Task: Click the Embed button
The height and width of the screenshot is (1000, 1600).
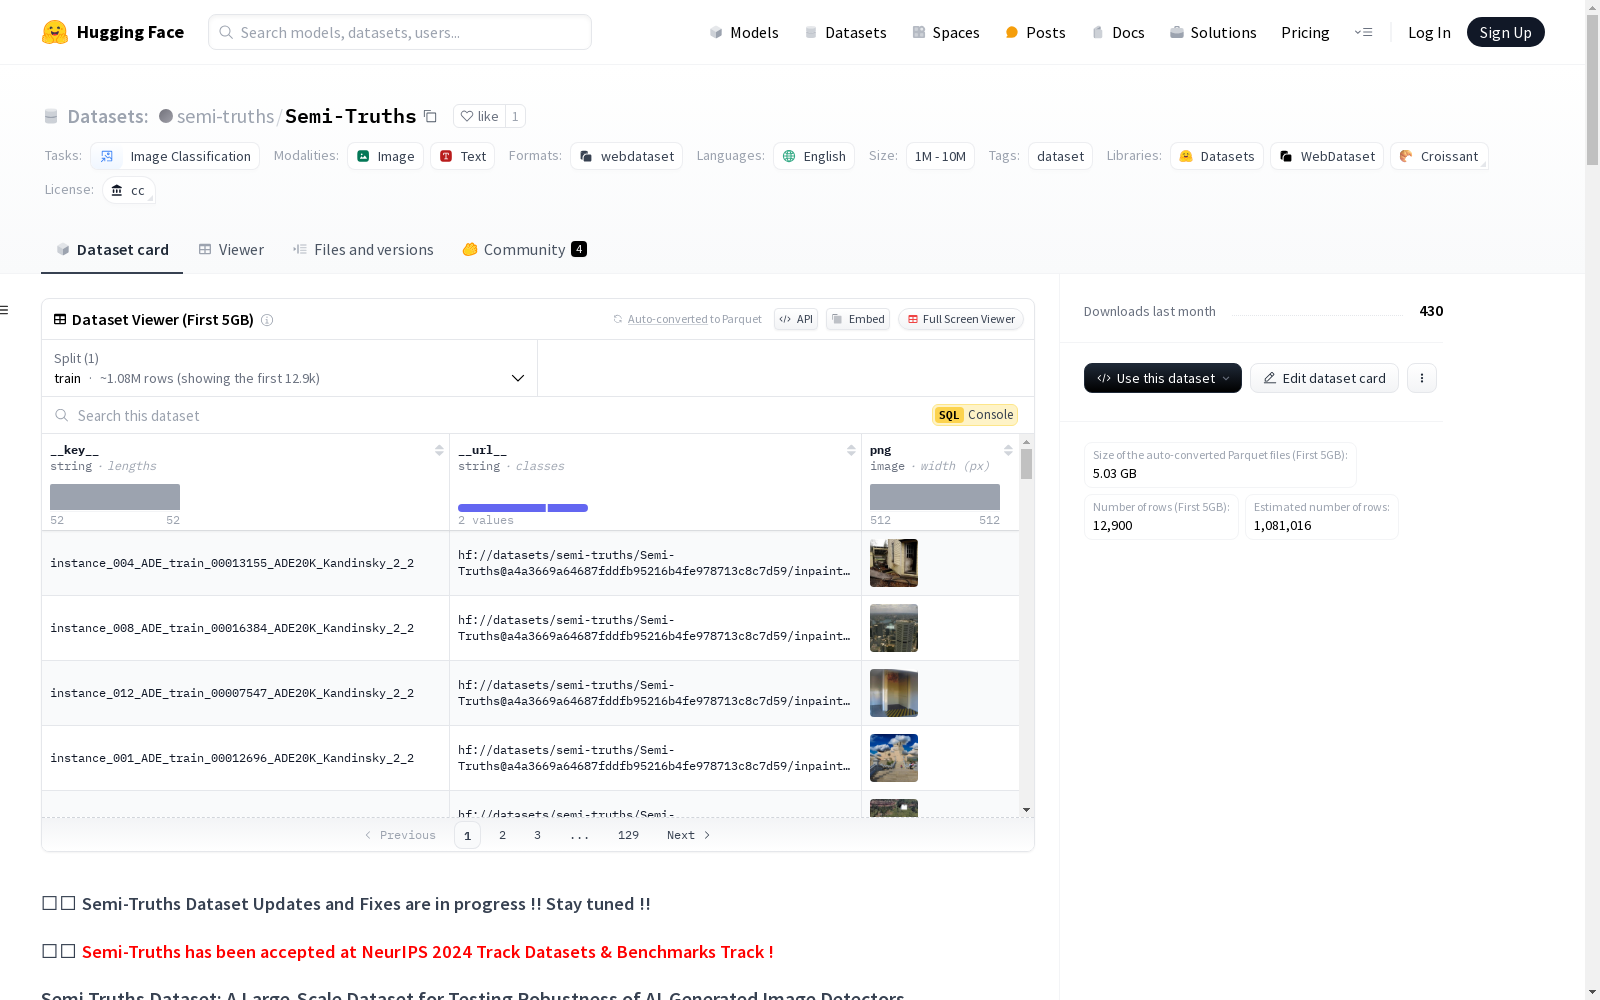Action: (x=858, y=319)
